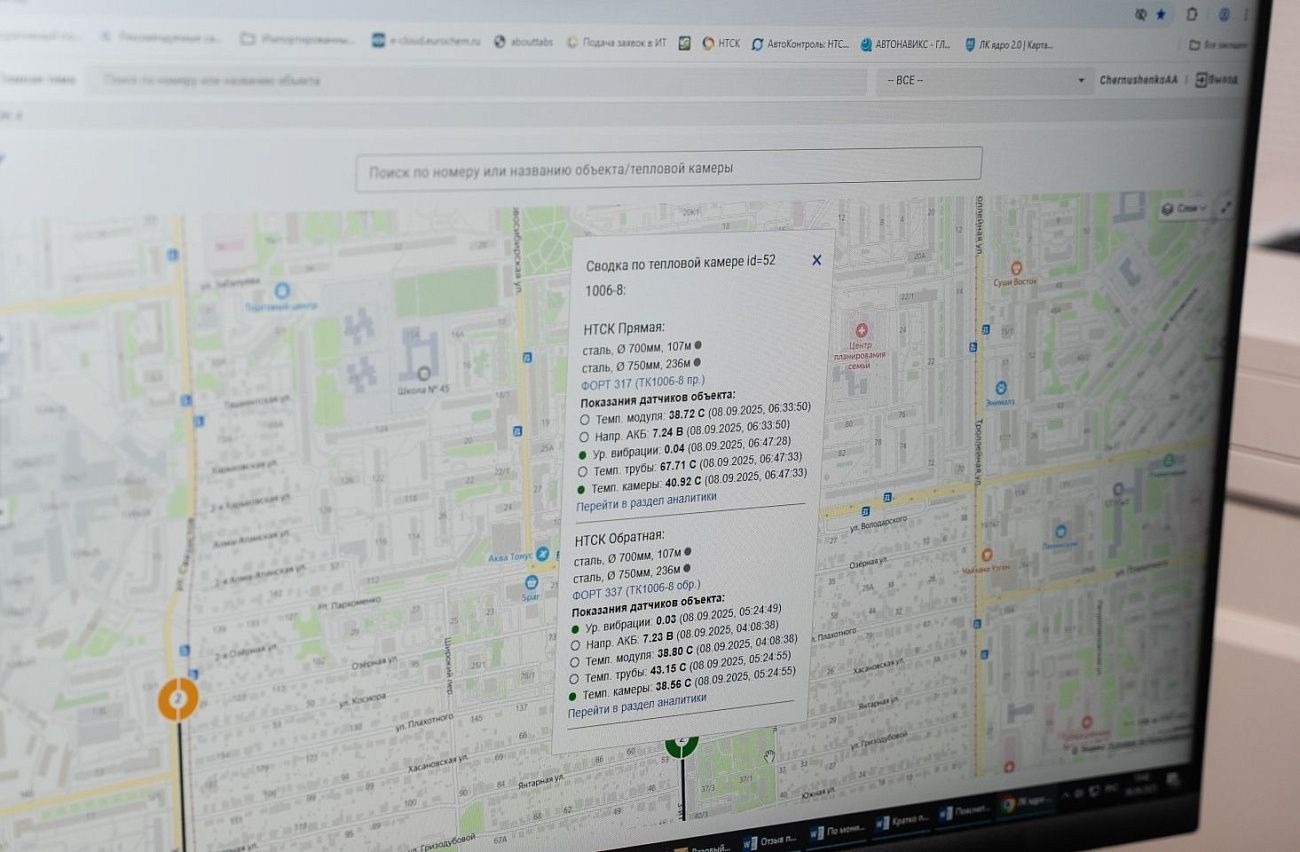Viewport: 1300px width, 852px height.
Task: Click the orange cluster marker numbered 2
Action: (x=178, y=697)
